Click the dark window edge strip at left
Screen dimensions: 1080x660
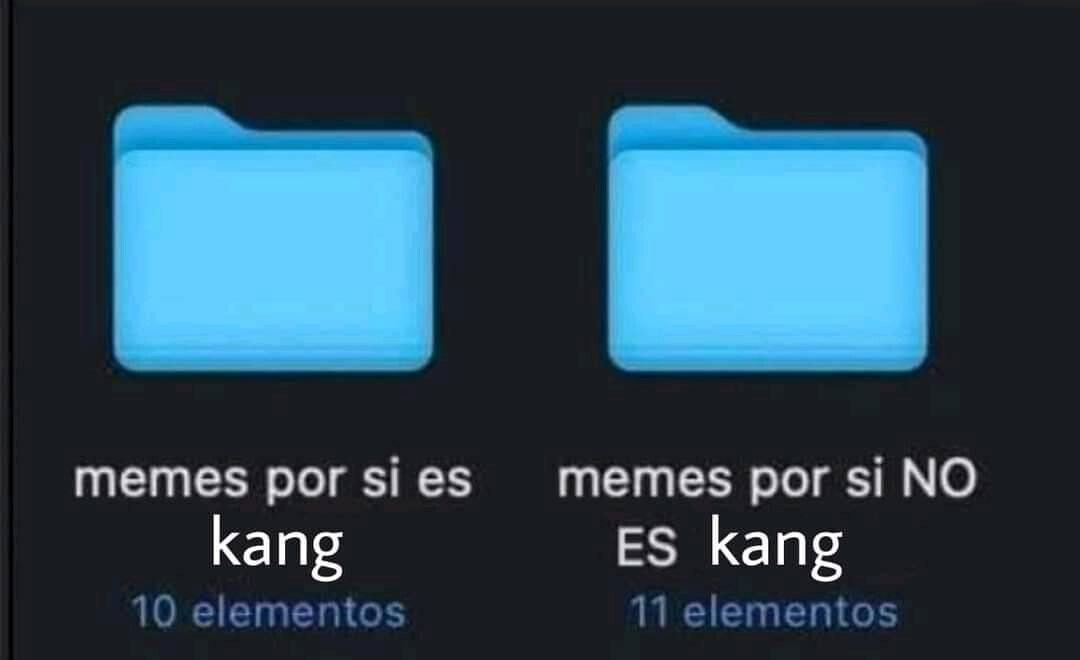click(6, 330)
